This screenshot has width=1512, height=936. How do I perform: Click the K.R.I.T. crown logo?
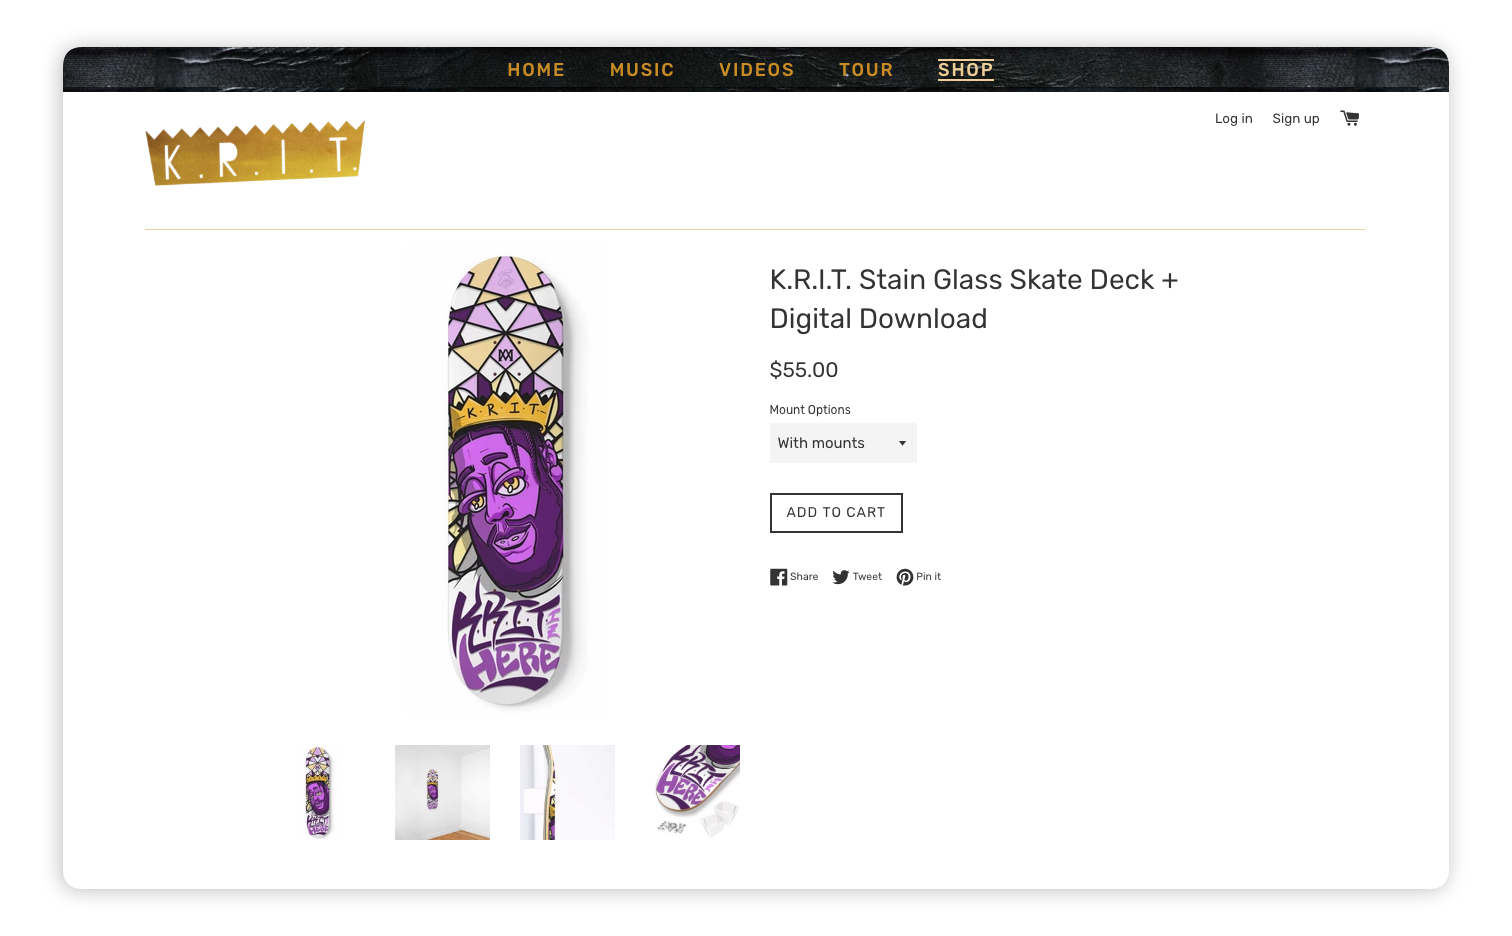(x=255, y=154)
